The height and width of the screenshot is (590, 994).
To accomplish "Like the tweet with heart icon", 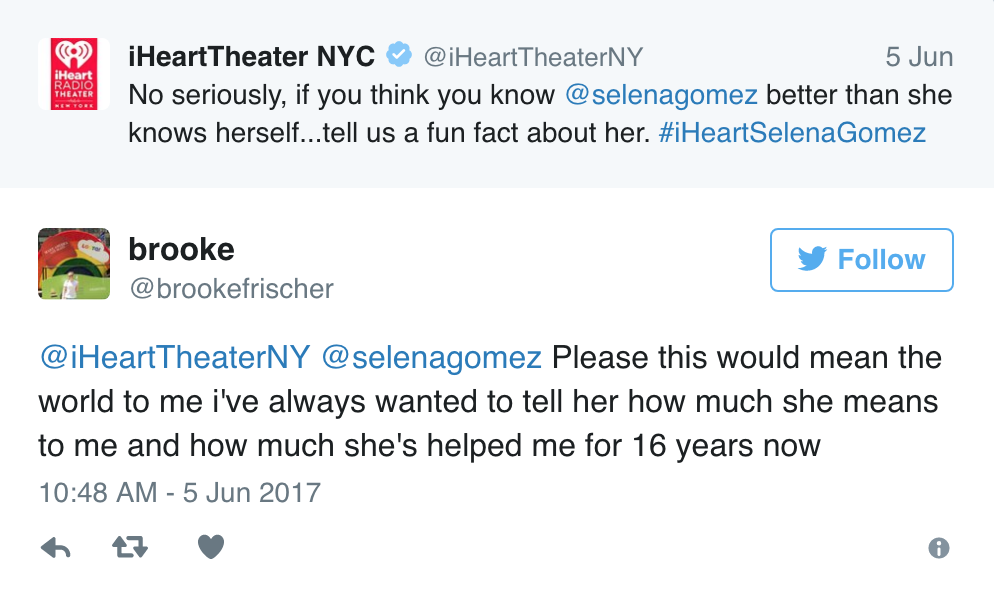I will pos(210,547).
